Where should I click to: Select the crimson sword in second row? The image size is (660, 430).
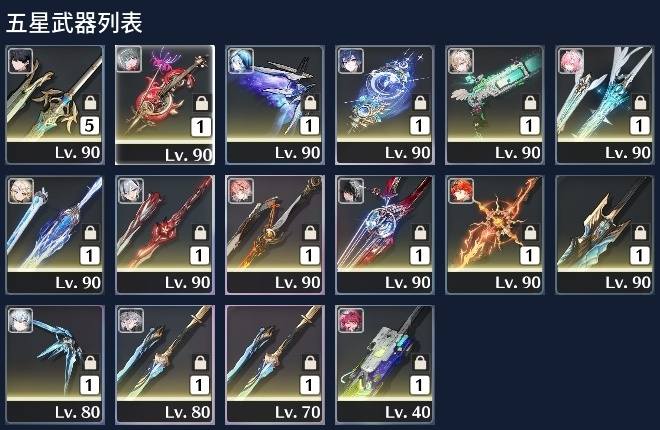pyautogui.click(x=165, y=235)
